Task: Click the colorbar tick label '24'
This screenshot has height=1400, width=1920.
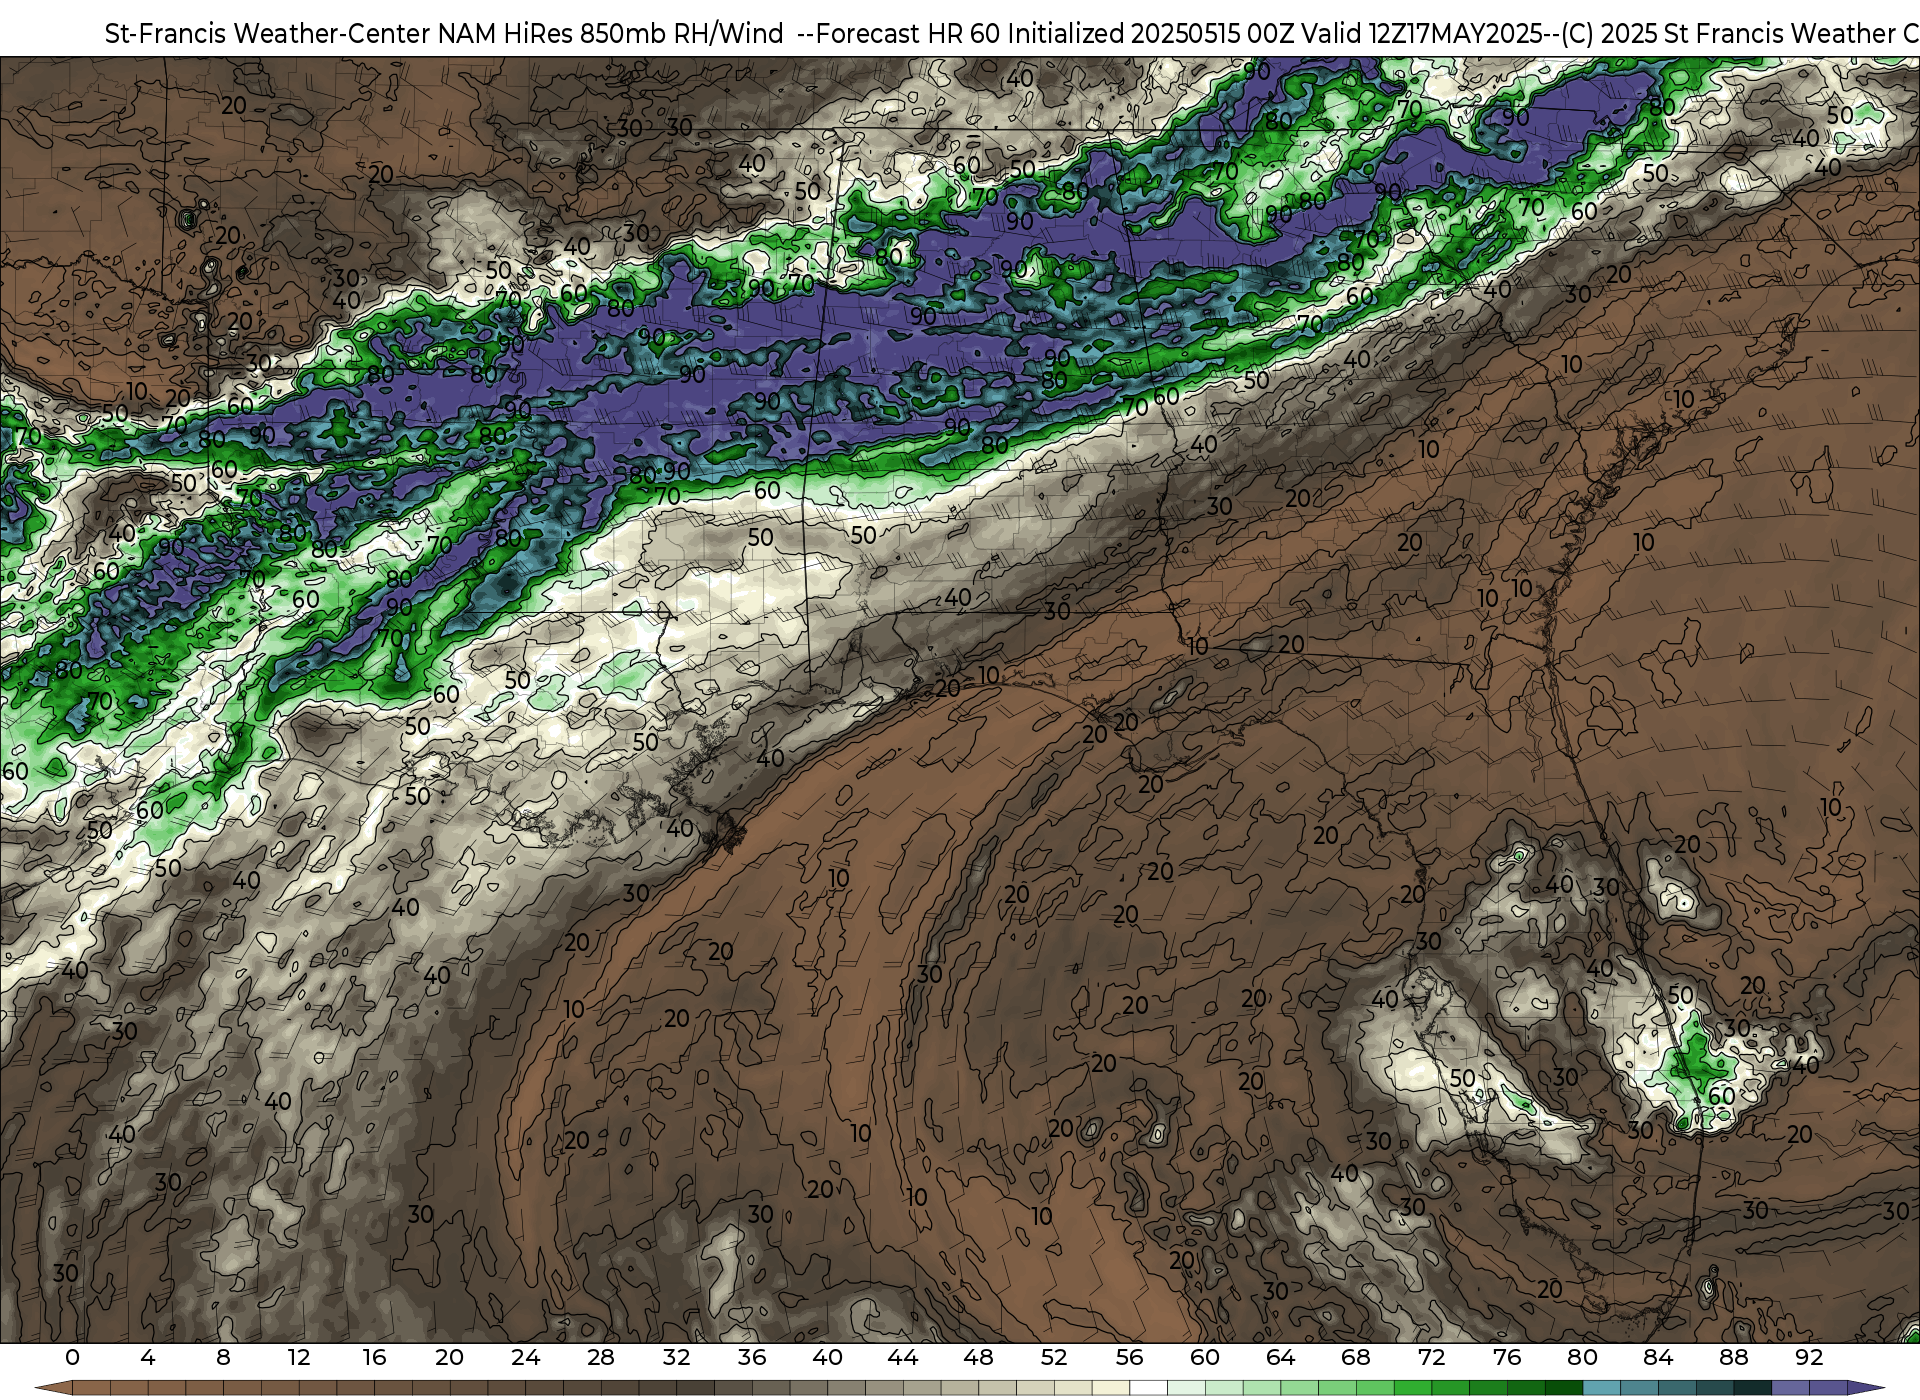Action: point(525,1357)
